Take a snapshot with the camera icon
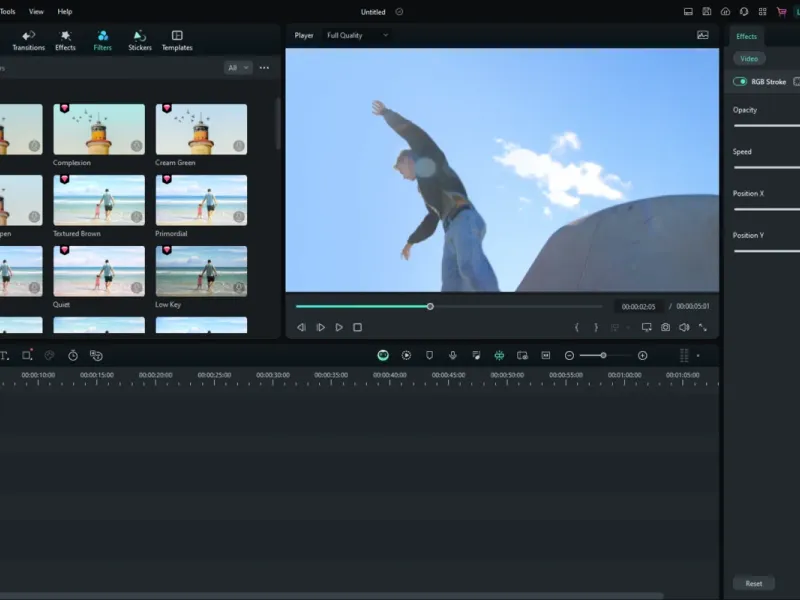The image size is (800, 600). tap(665, 328)
